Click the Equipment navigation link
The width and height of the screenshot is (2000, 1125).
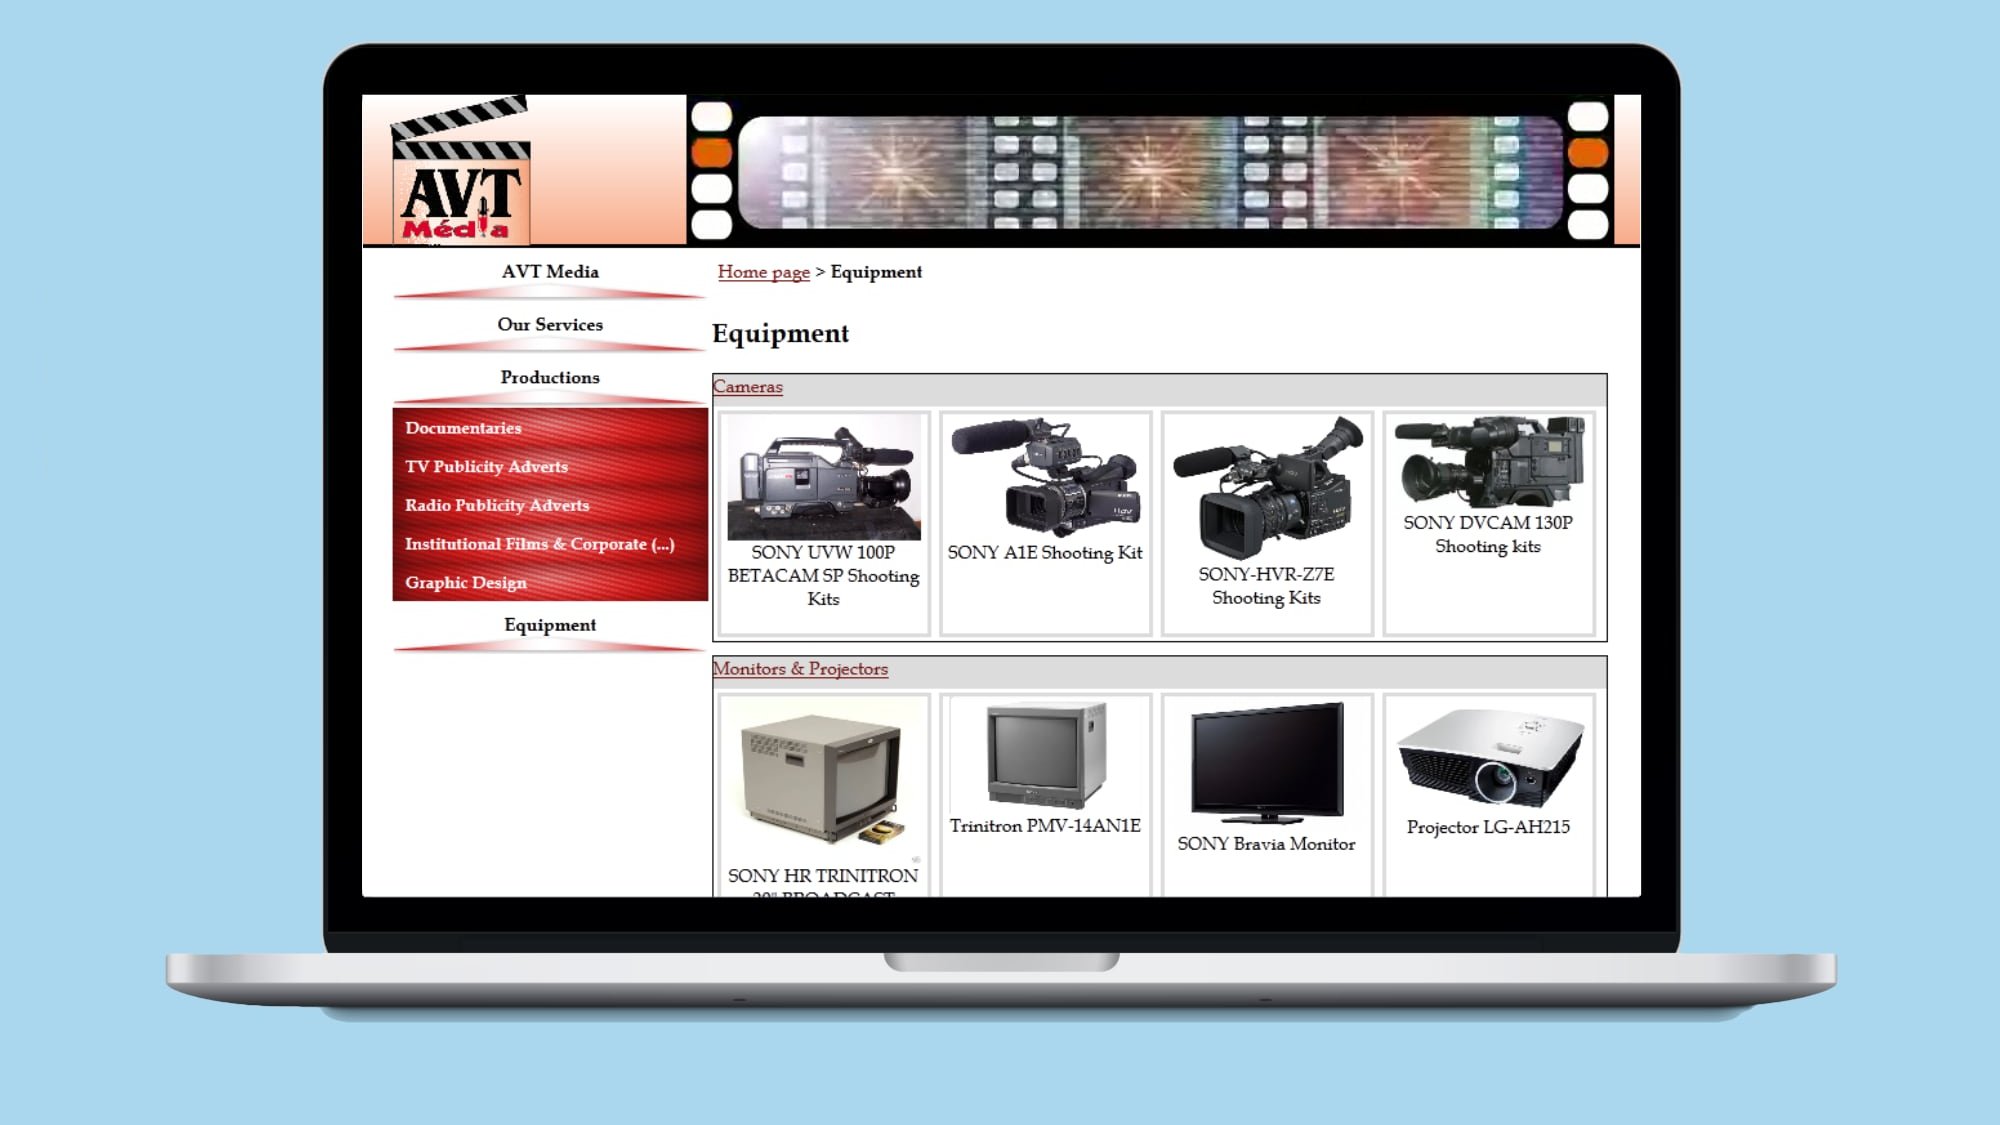click(x=549, y=625)
